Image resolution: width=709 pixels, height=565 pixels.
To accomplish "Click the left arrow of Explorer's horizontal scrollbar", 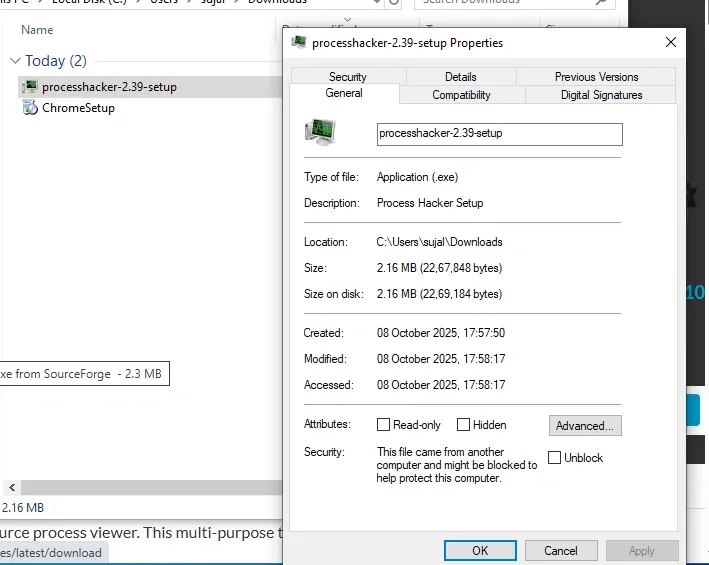I will point(12,487).
